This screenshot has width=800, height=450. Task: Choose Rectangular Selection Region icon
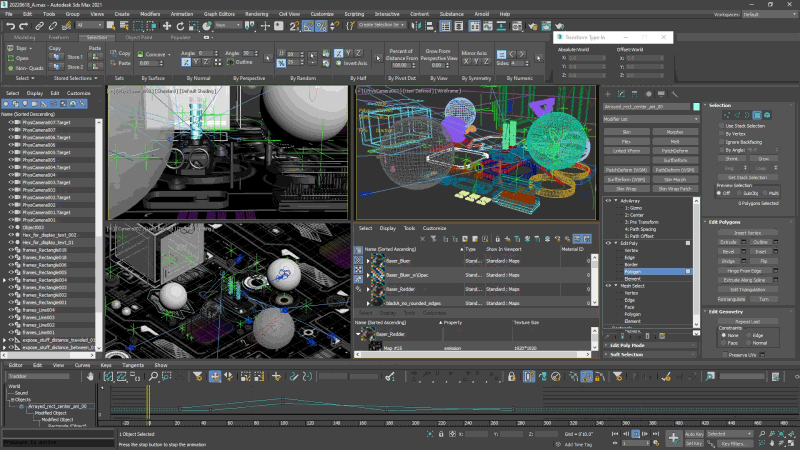pyautogui.click(x=138, y=26)
